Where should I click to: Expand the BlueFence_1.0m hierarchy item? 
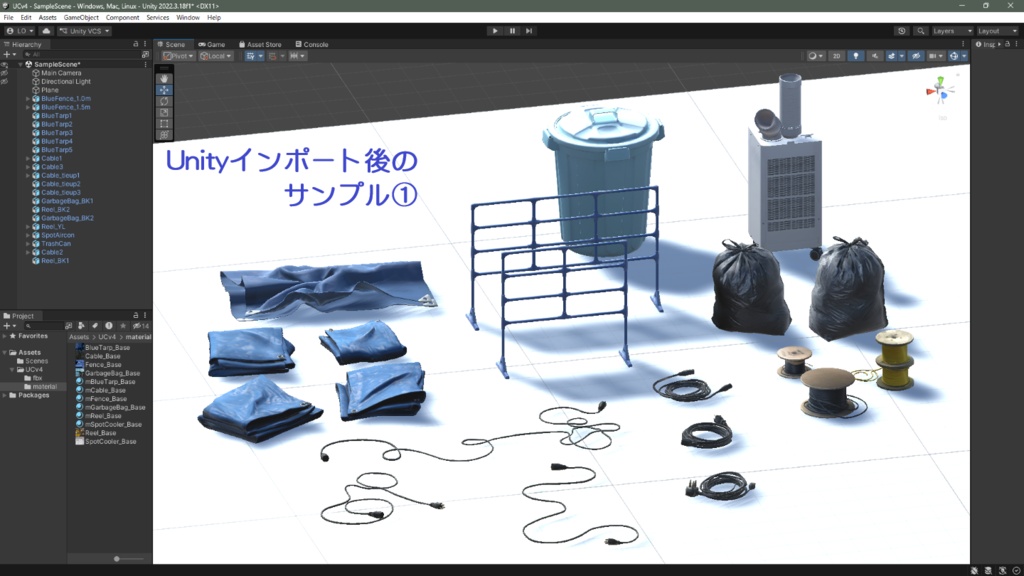28,99
